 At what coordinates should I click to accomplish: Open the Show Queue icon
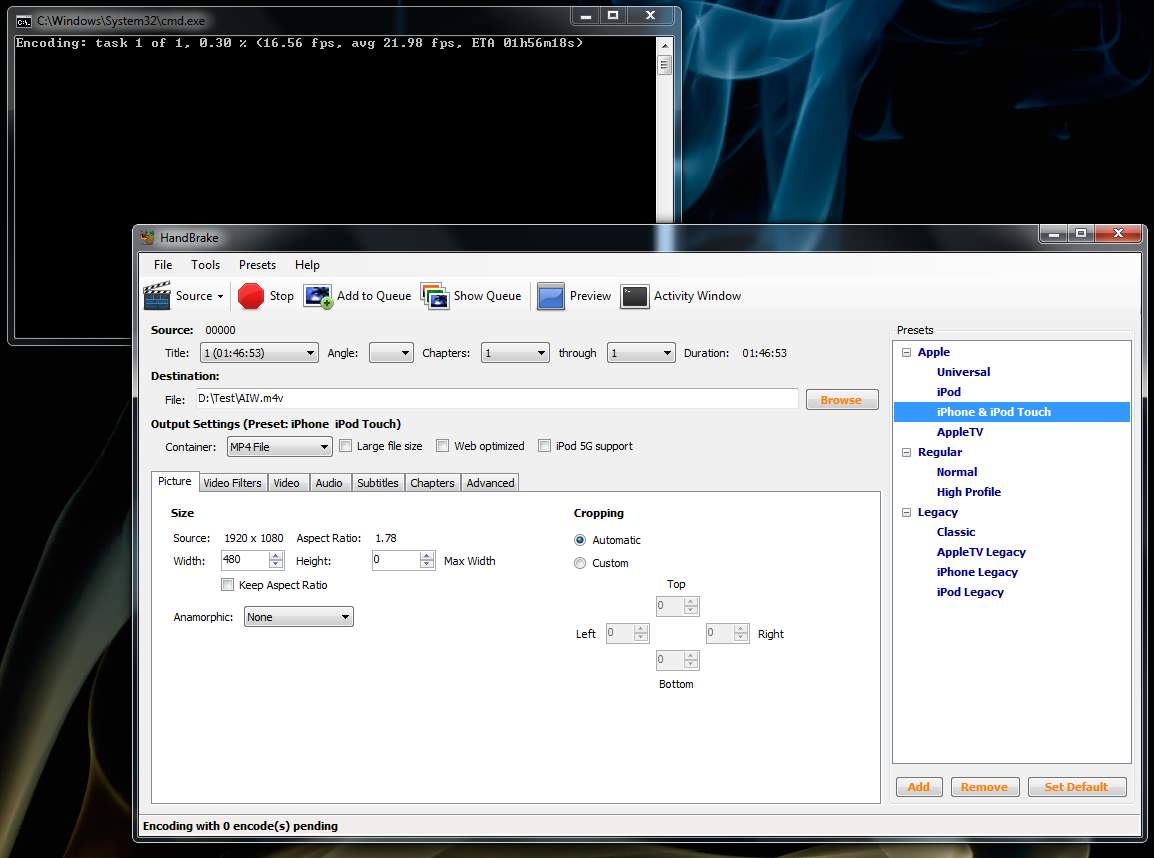click(435, 296)
